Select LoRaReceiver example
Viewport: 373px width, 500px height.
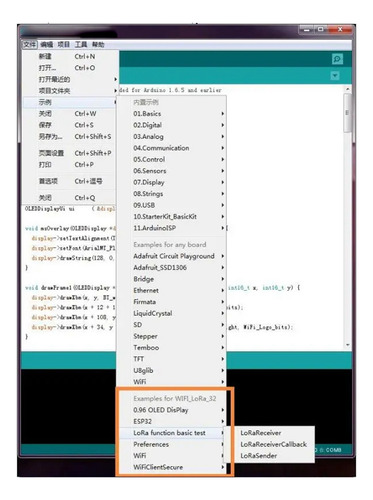point(261,433)
